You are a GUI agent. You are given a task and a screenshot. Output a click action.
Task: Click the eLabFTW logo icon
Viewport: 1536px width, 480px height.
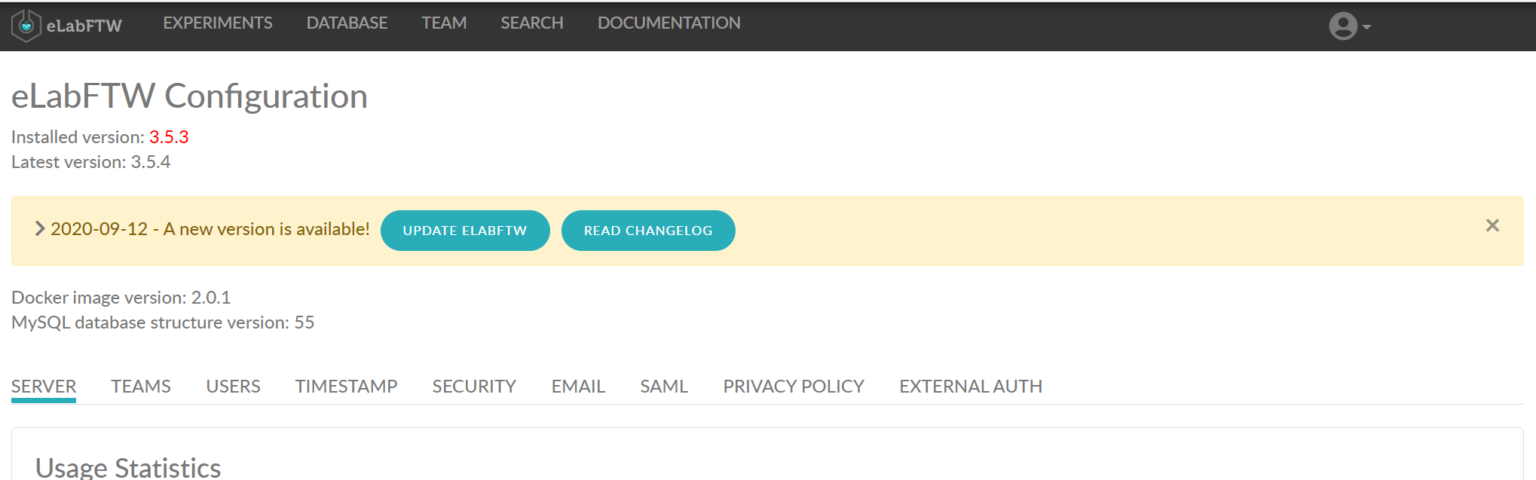click(x=27, y=25)
